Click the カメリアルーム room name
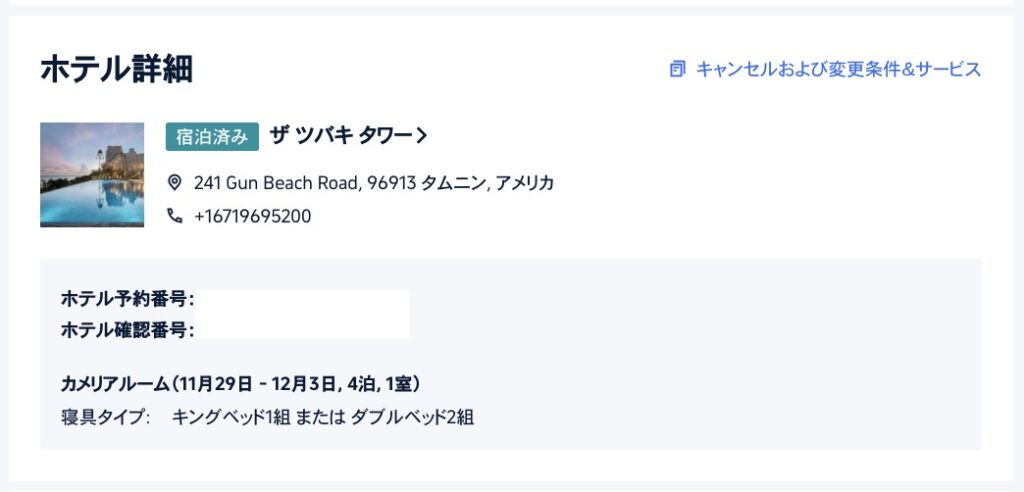The height and width of the screenshot is (492, 1024). 115,384
